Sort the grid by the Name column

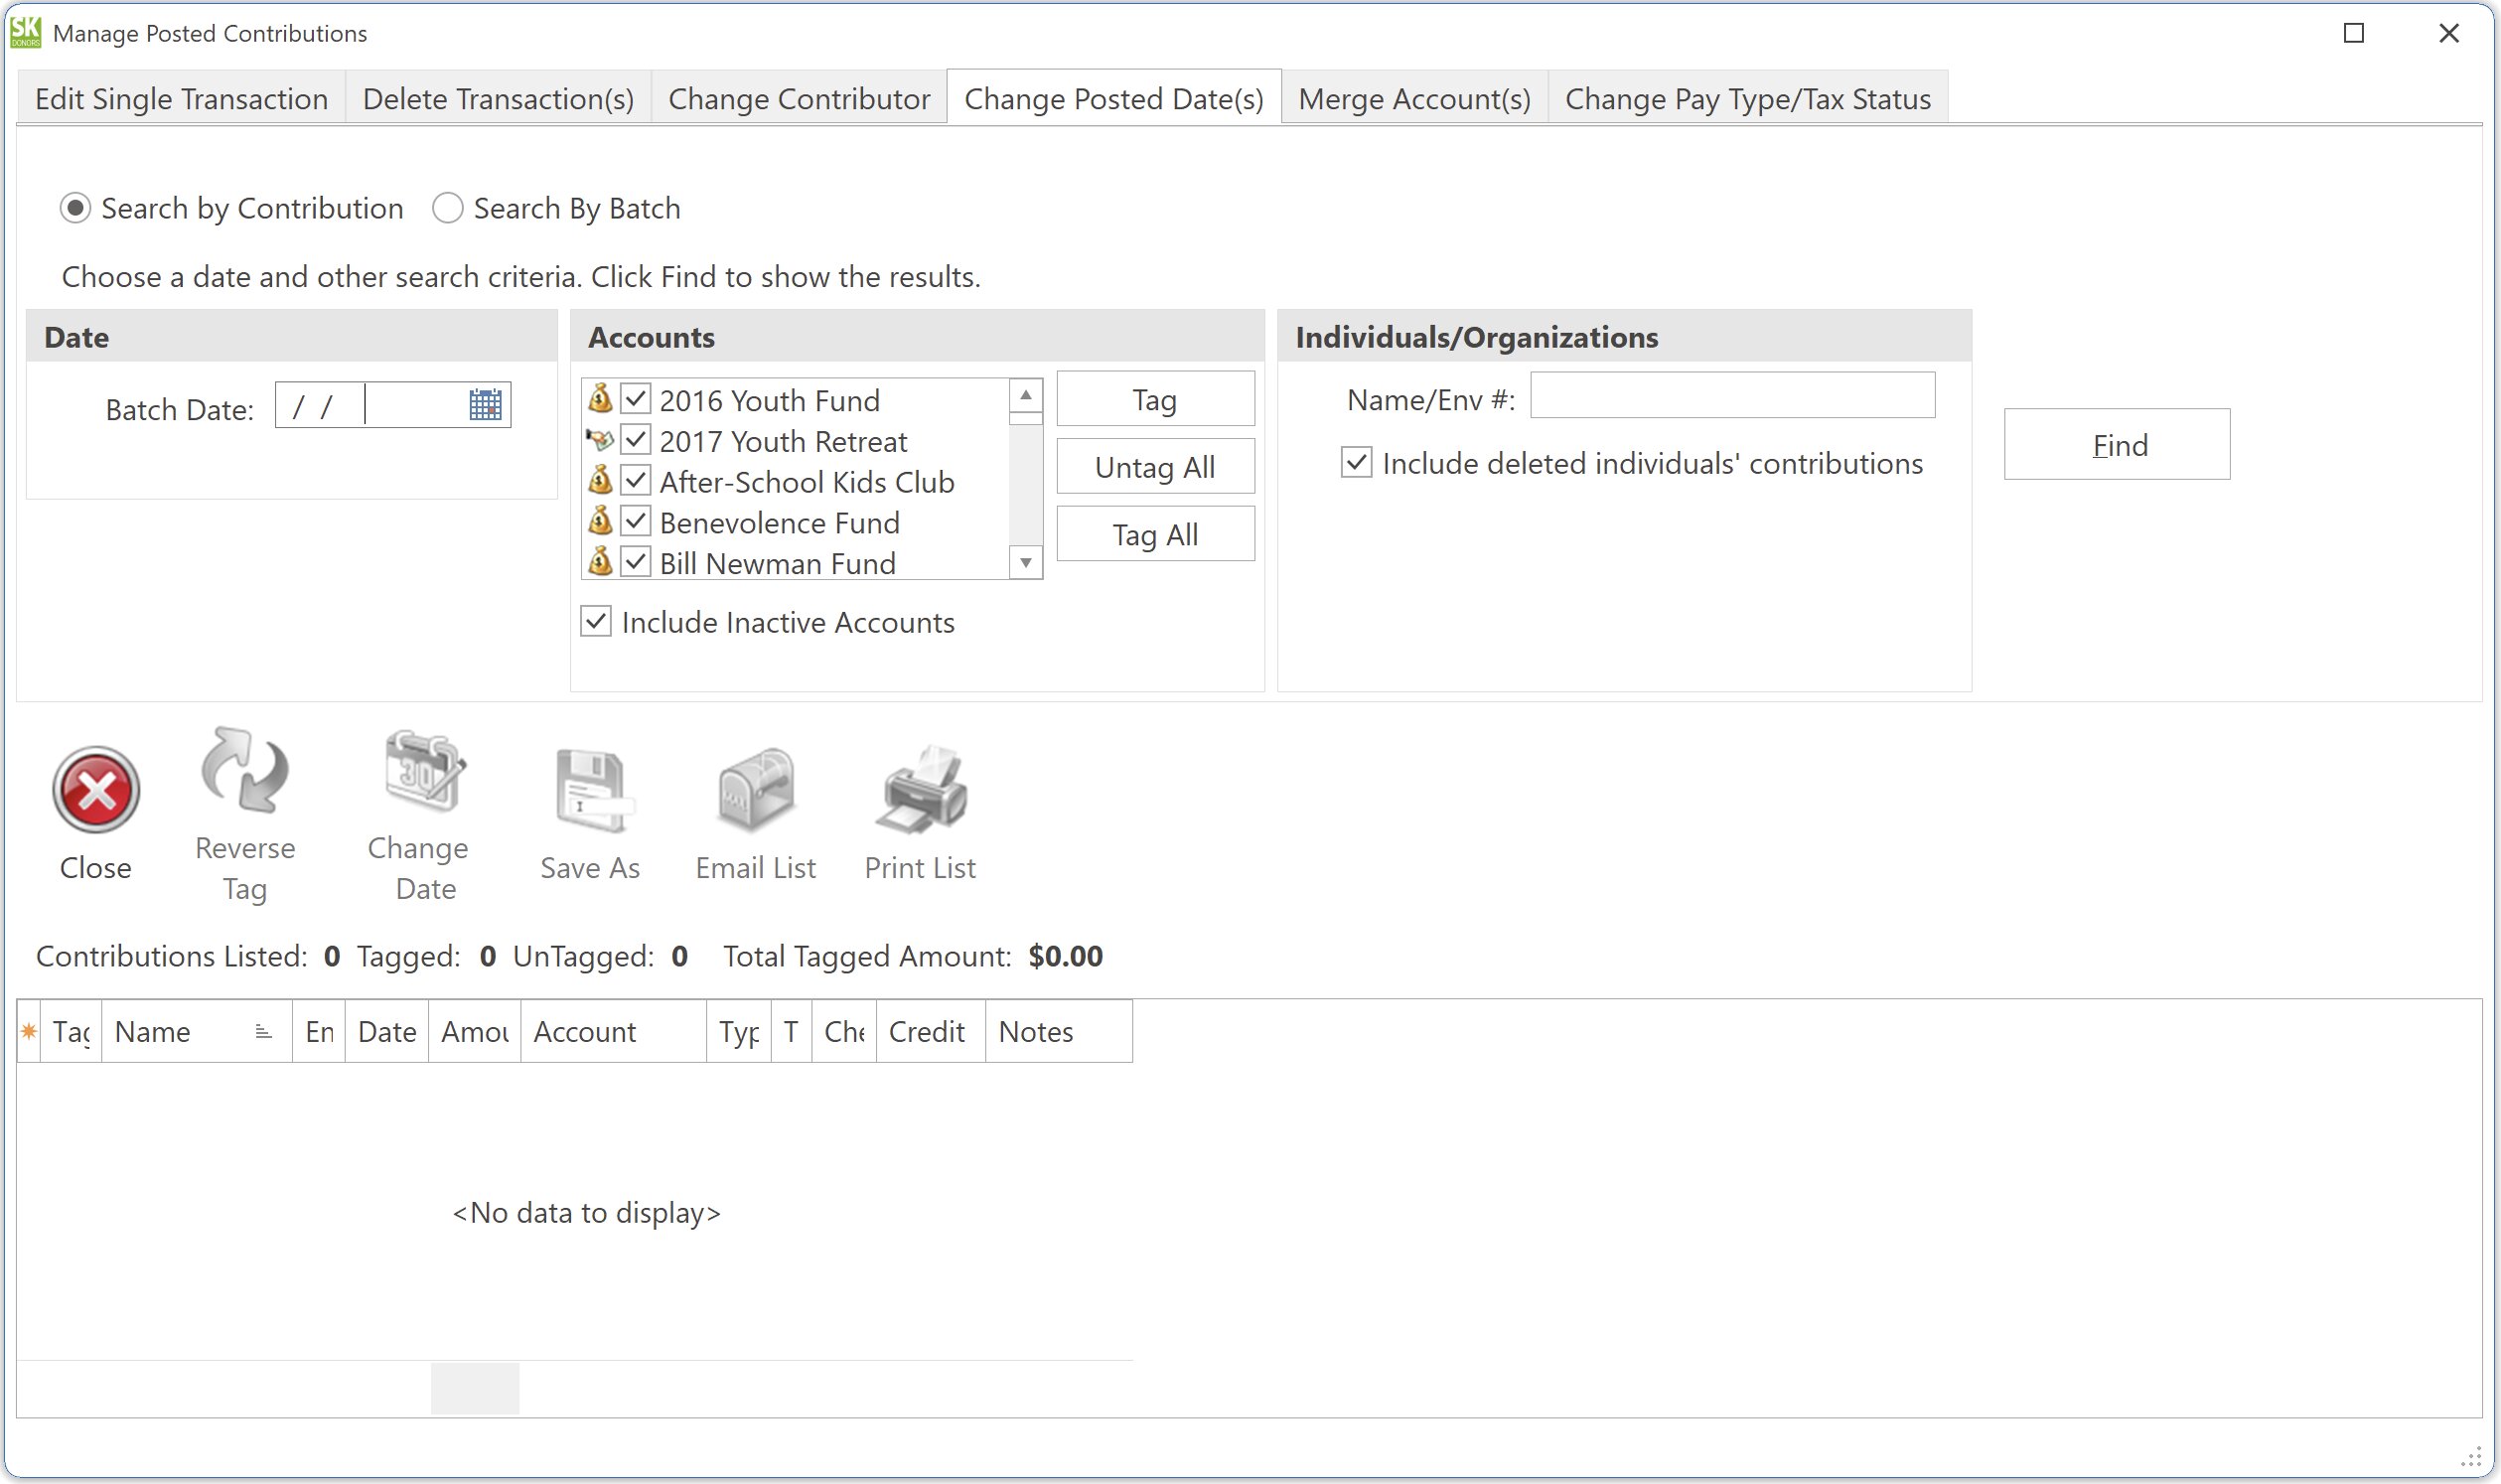(196, 1031)
